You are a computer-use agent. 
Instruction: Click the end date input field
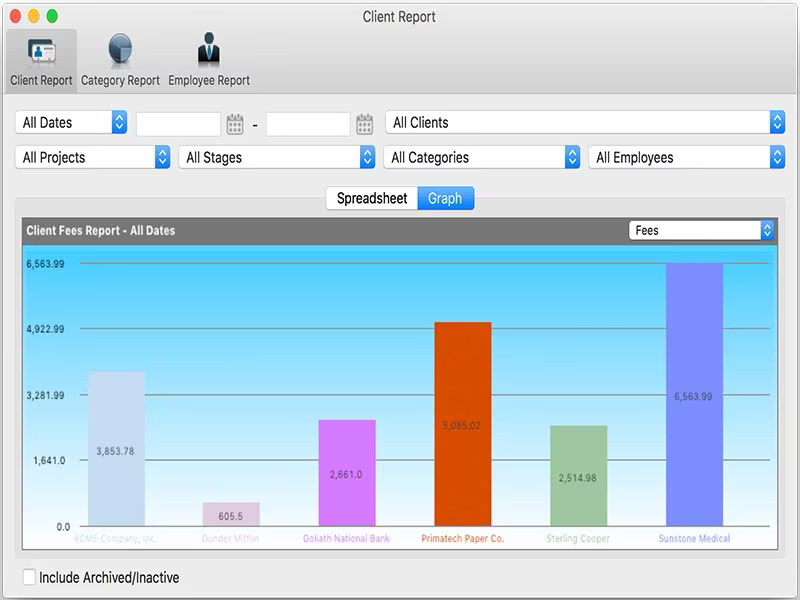coord(308,124)
